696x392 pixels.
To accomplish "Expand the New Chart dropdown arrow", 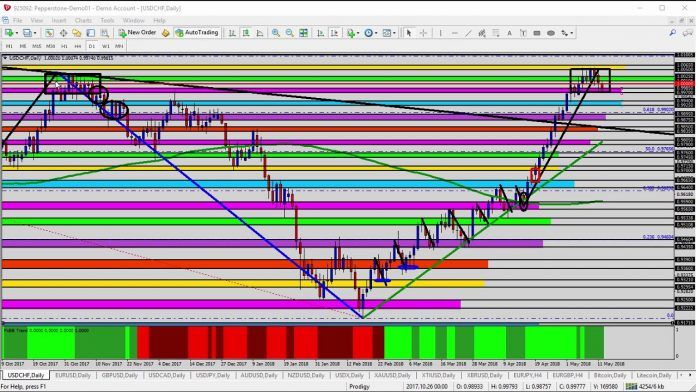I will point(16,33).
